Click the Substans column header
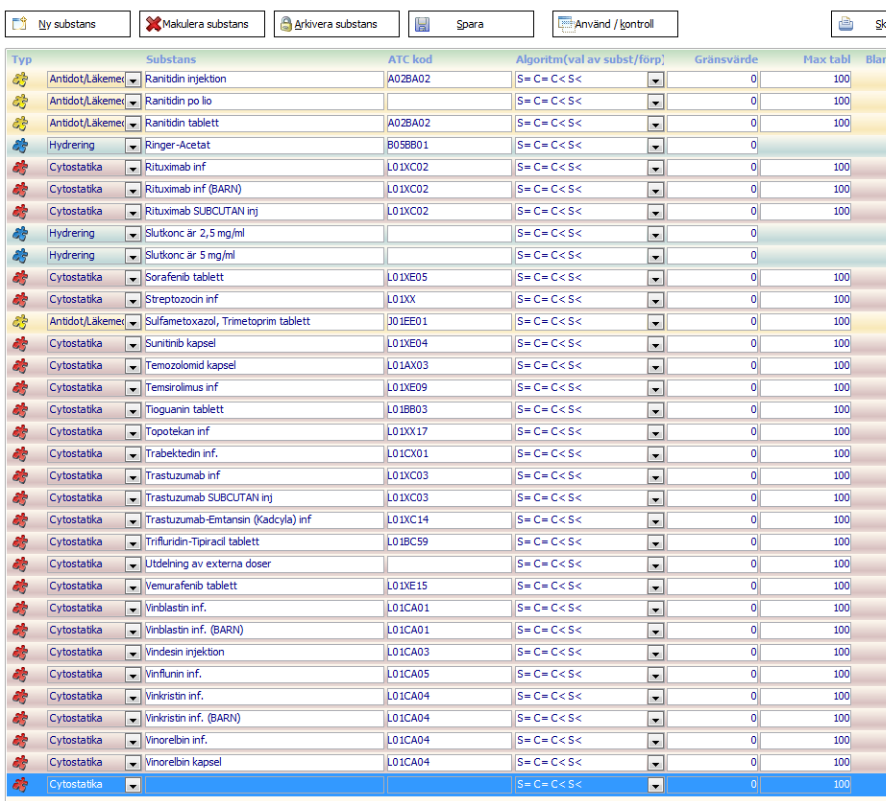The height and width of the screenshot is (802, 886). pyautogui.click(x=171, y=60)
